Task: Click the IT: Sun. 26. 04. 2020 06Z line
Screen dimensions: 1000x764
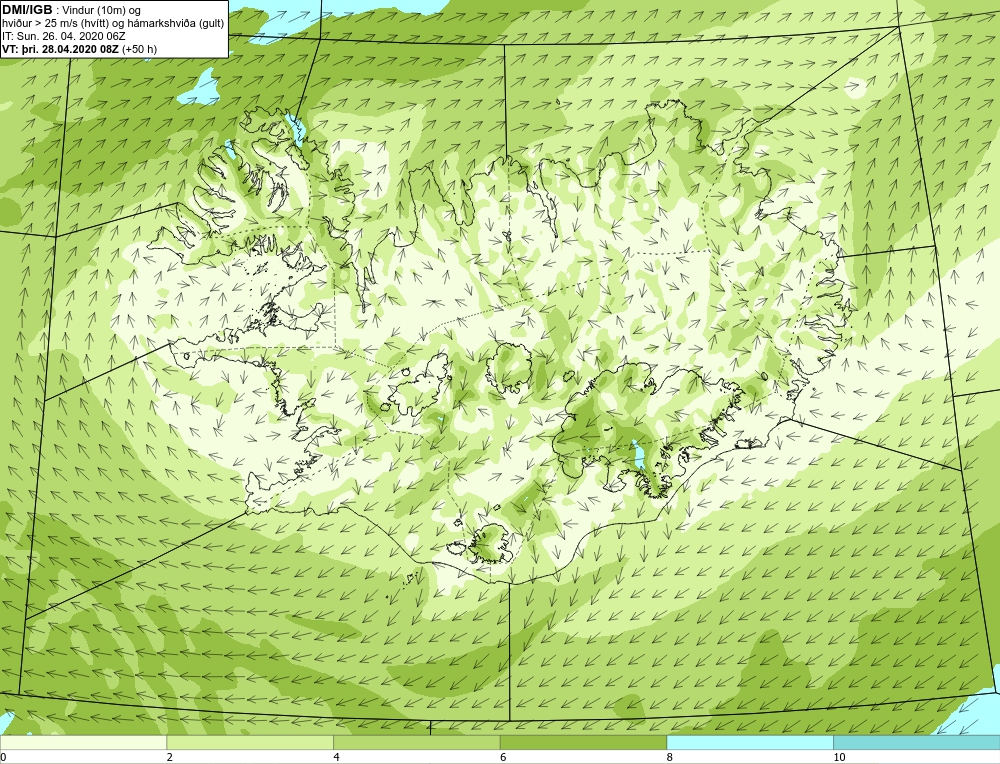Action: pos(64,36)
